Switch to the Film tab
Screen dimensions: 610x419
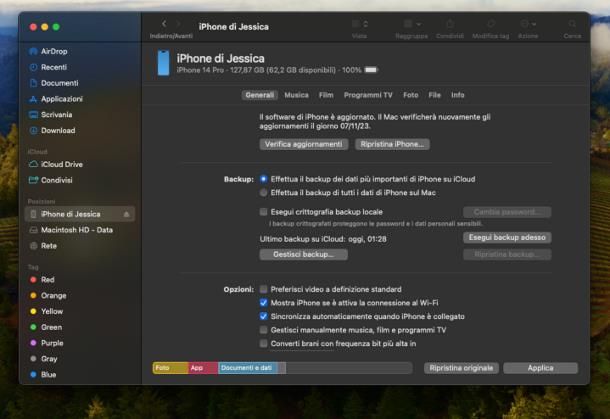pos(326,95)
